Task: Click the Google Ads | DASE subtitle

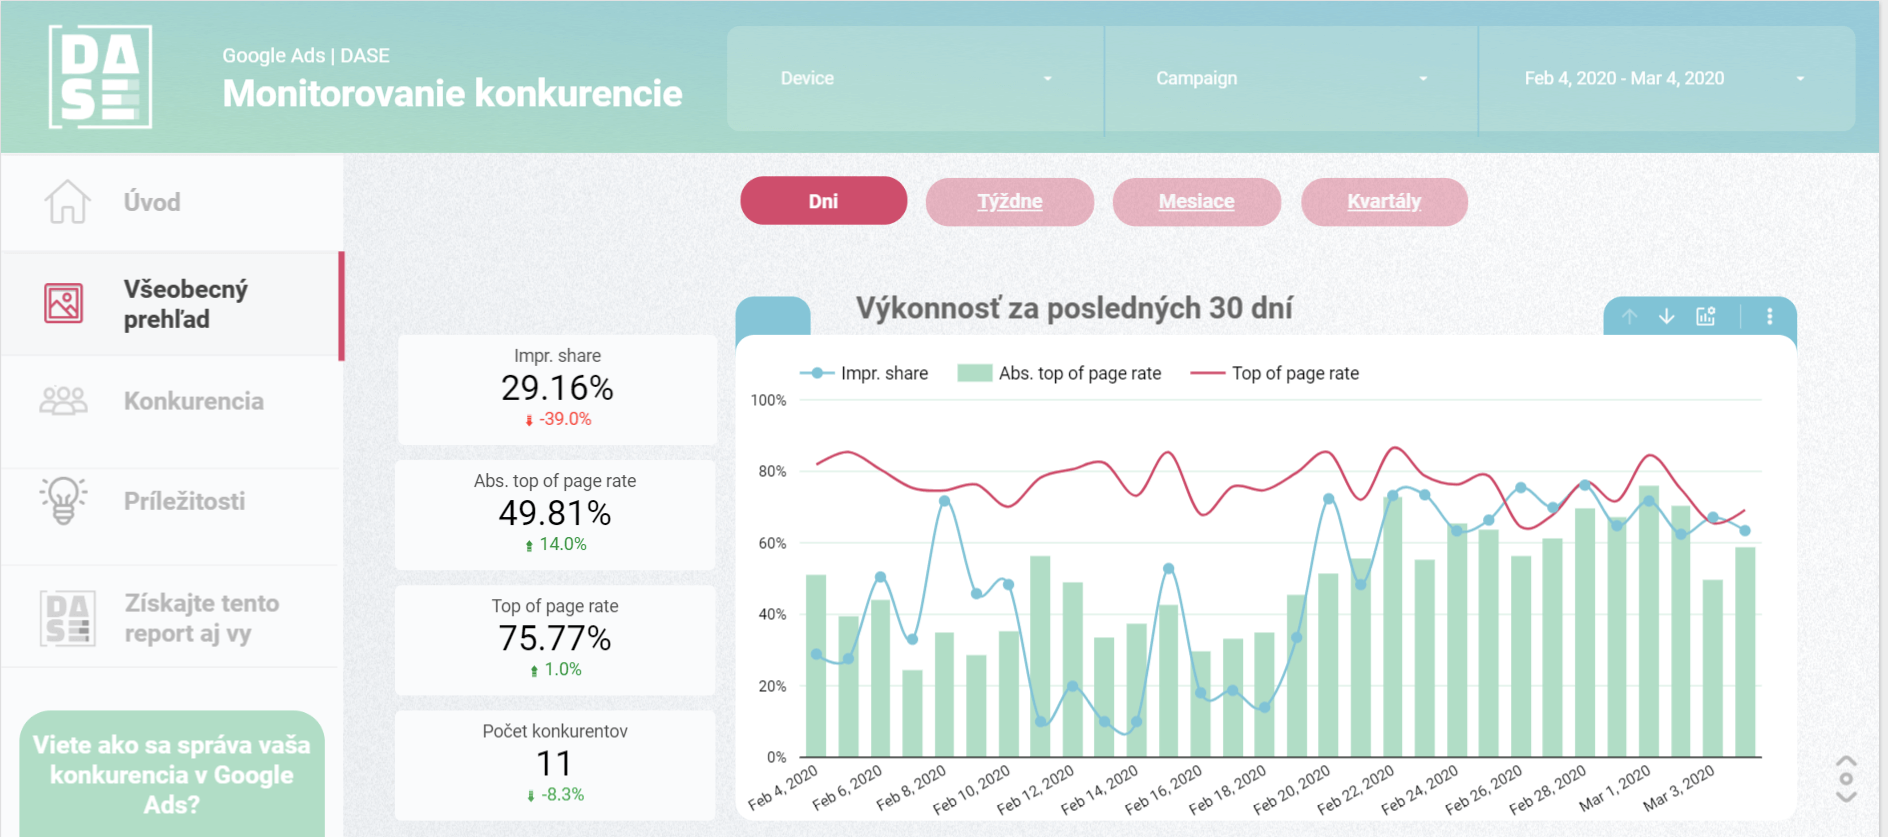Action: pyautogui.click(x=306, y=55)
